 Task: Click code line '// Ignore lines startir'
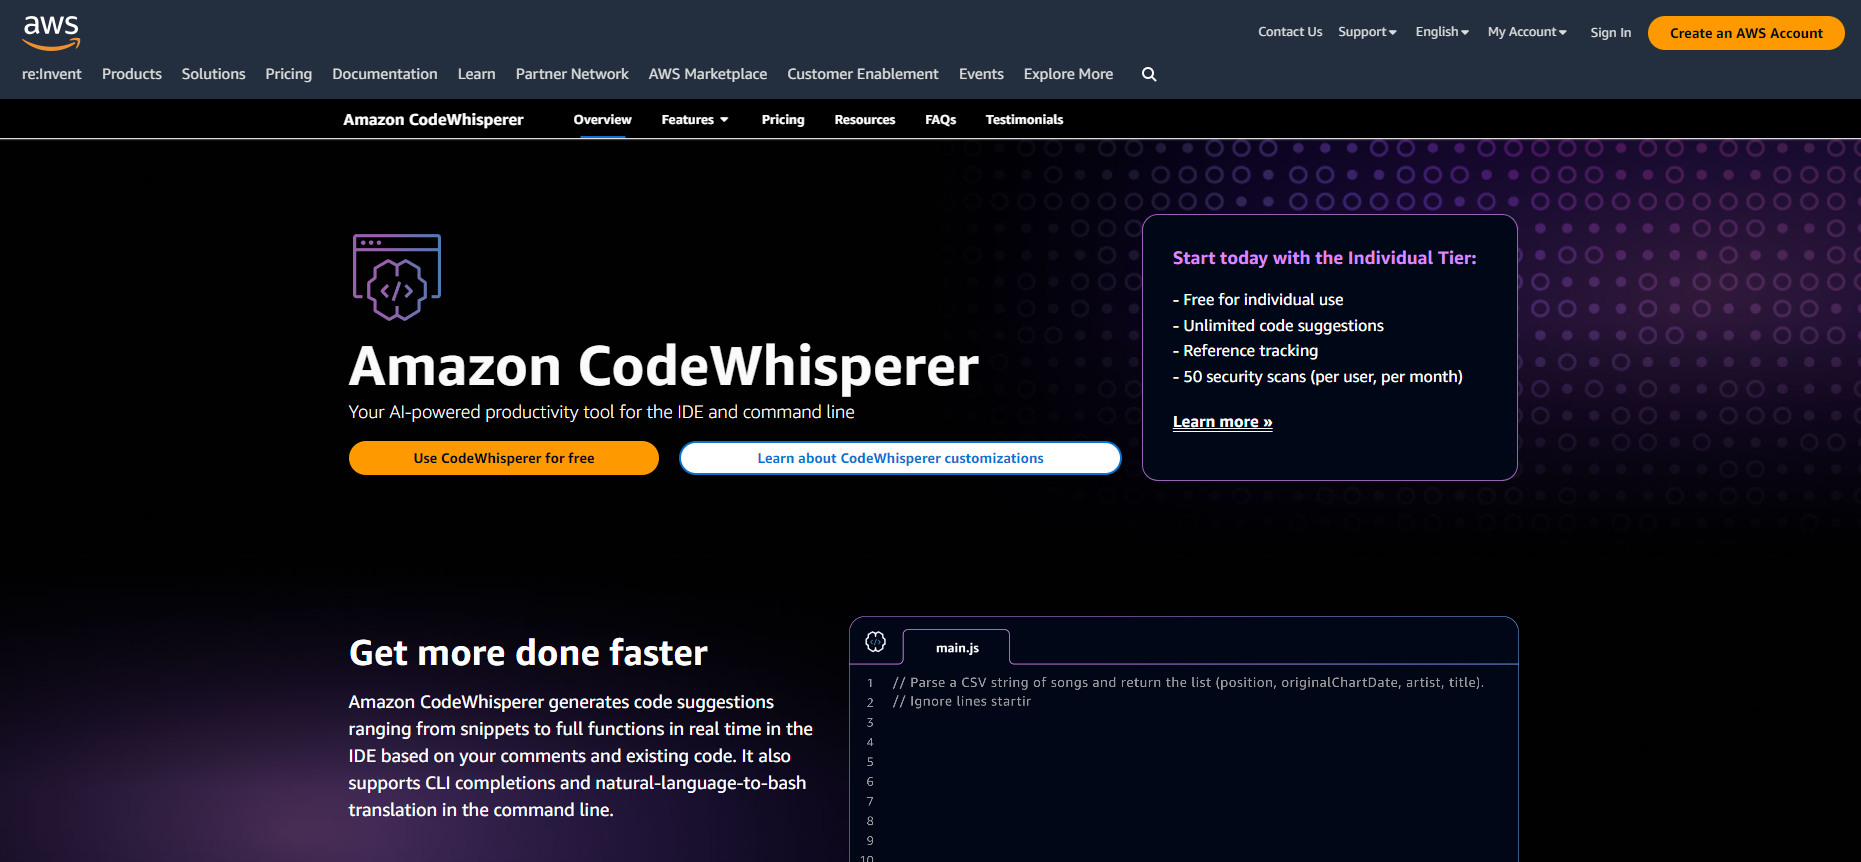pos(961,702)
